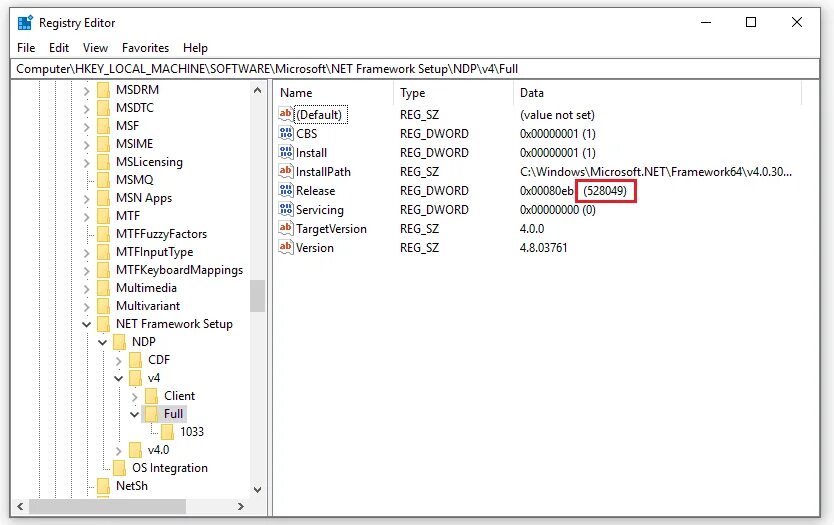Click the Install DWORD value icon

286,153
